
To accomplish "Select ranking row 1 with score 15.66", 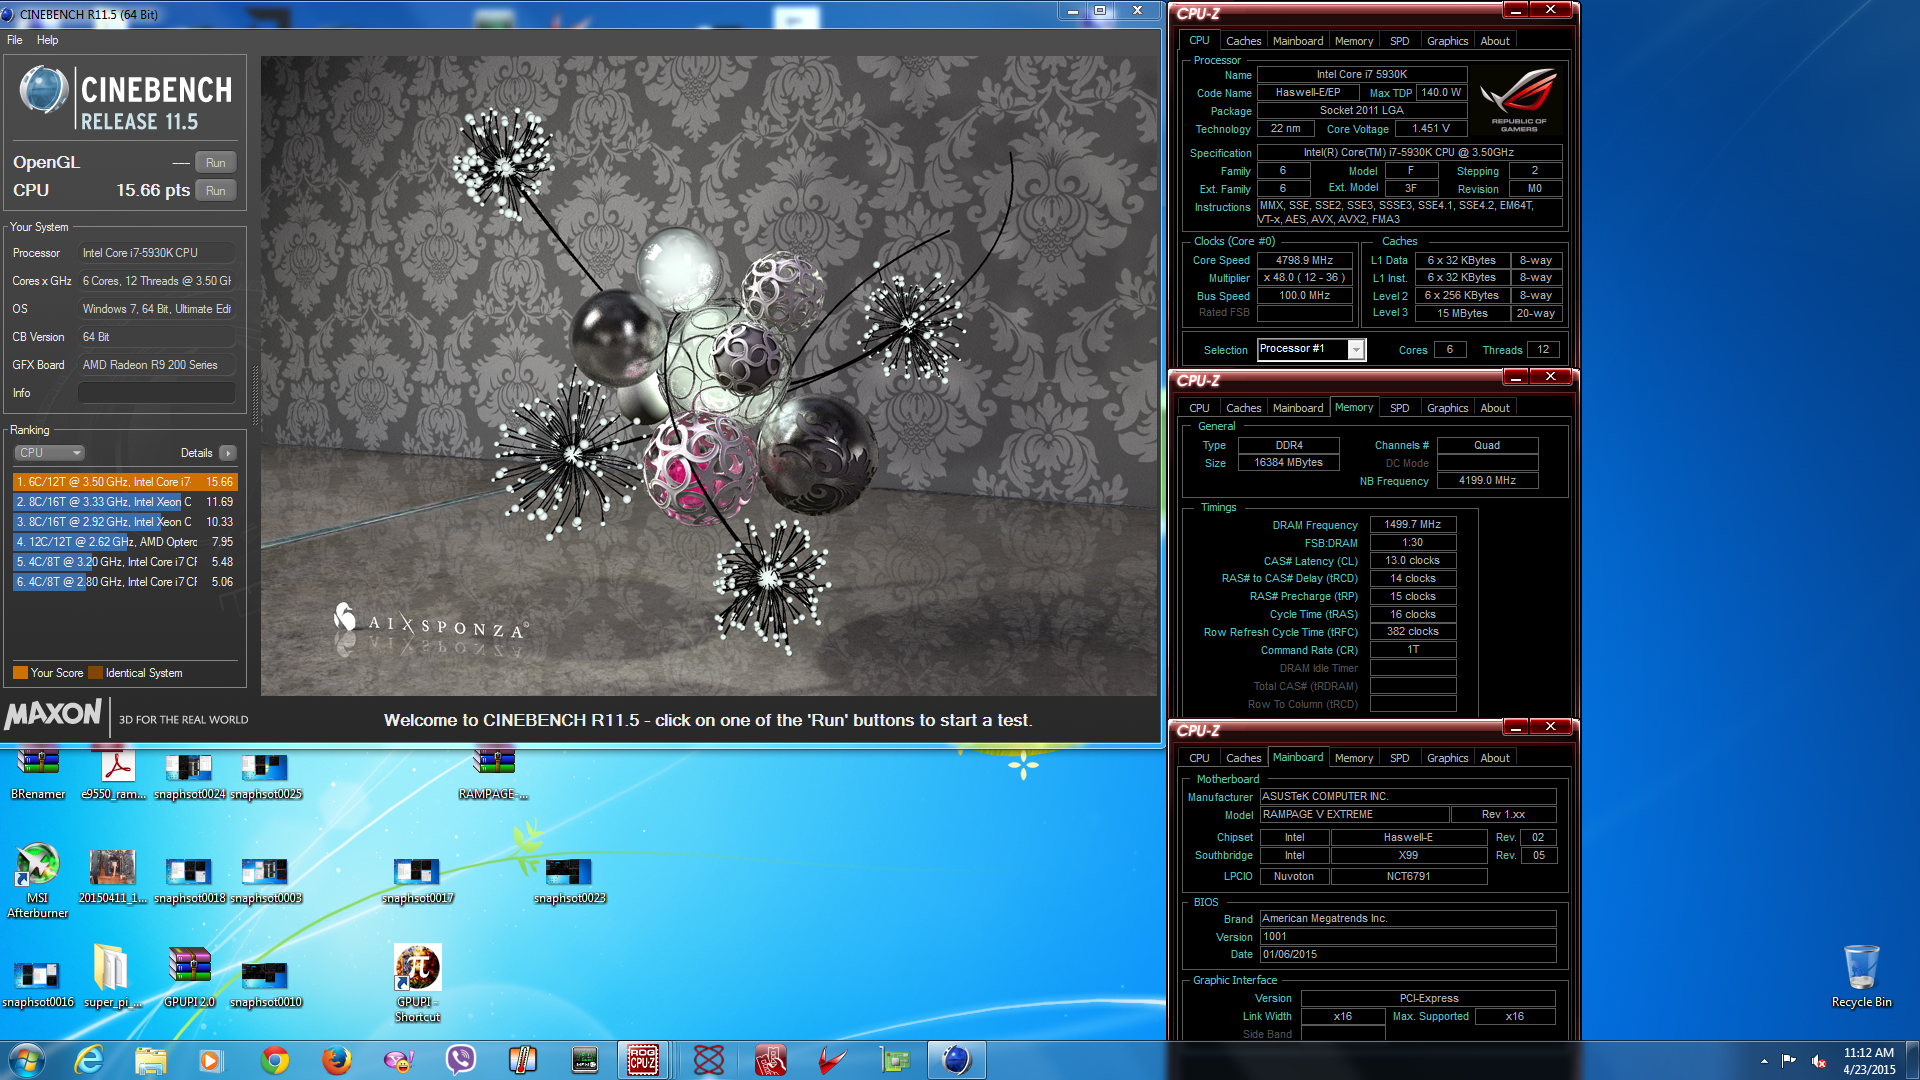I will tap(125, 482).
